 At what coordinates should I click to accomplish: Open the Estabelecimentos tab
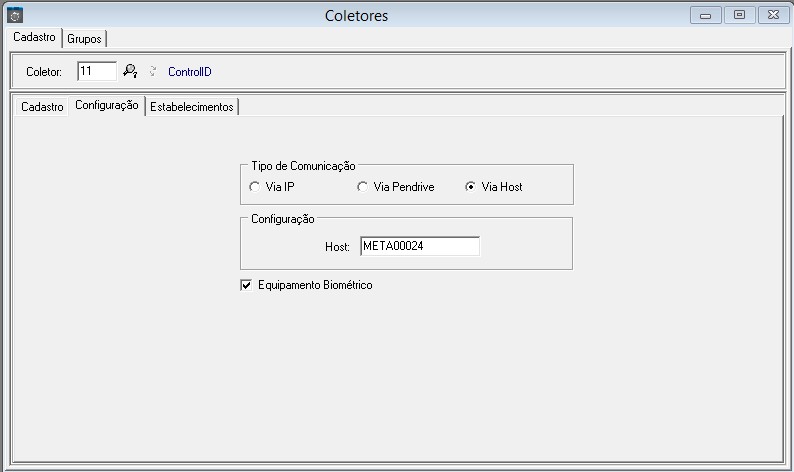pyautogui.click(x=191, y=106)
